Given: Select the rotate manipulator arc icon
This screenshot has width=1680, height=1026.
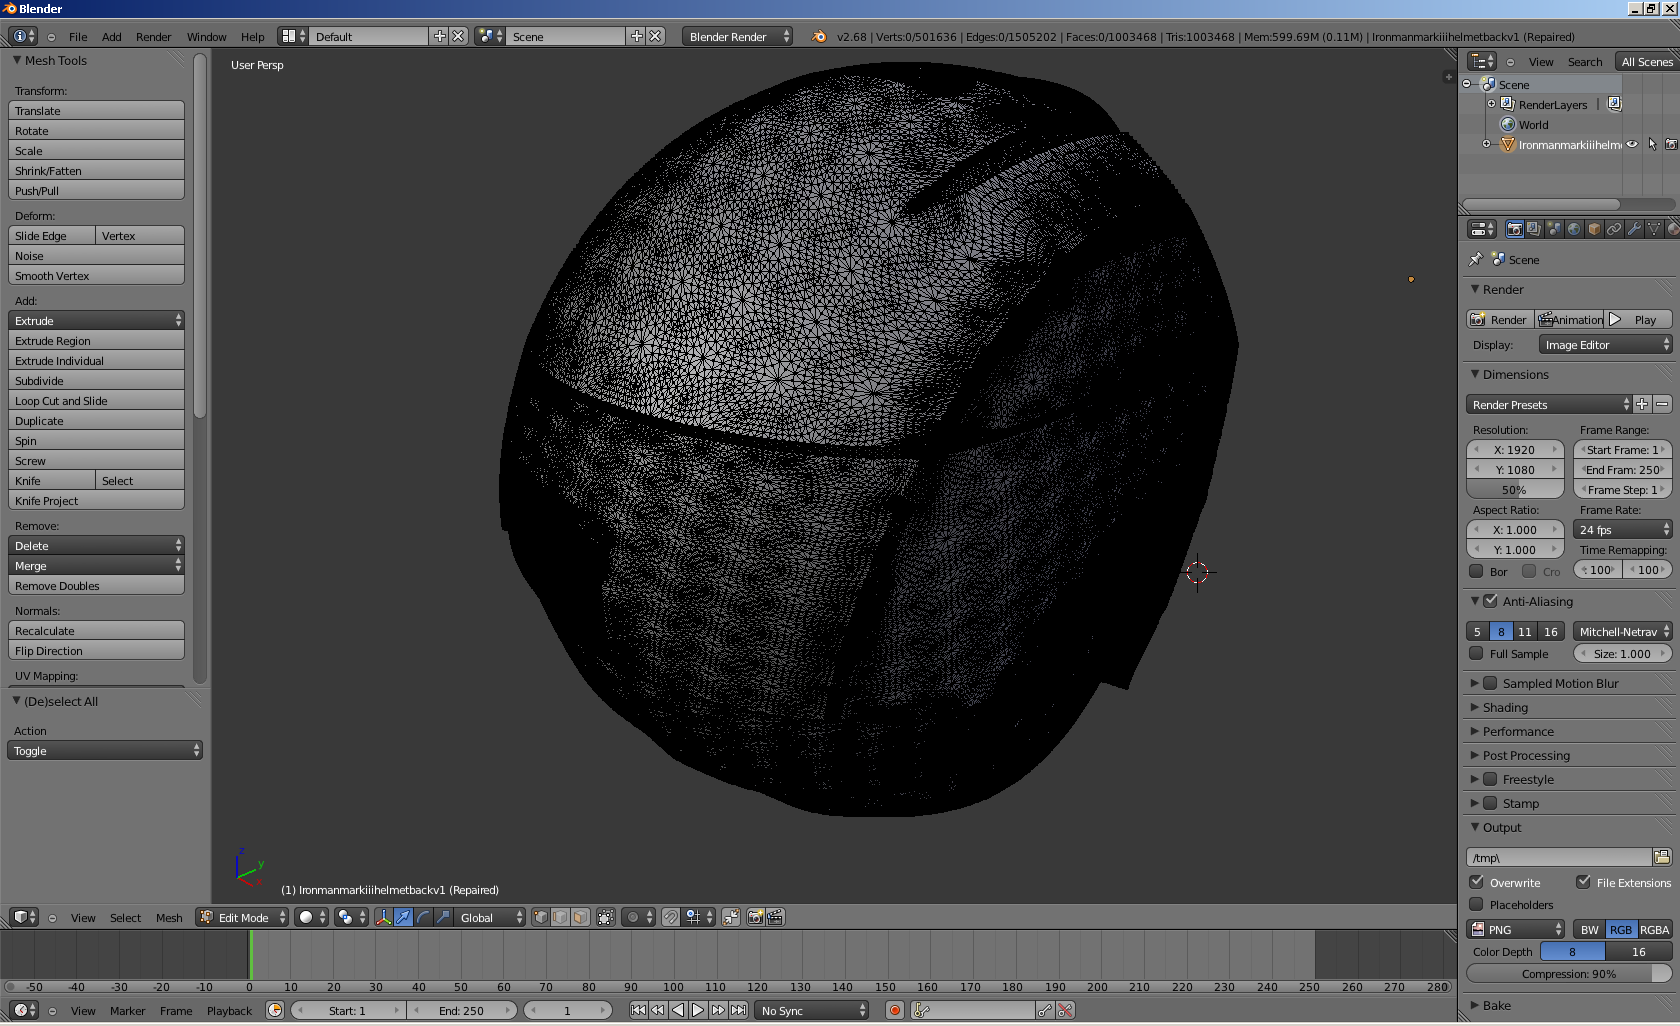Looking at the screenshot, I should (x=423, y=917).
